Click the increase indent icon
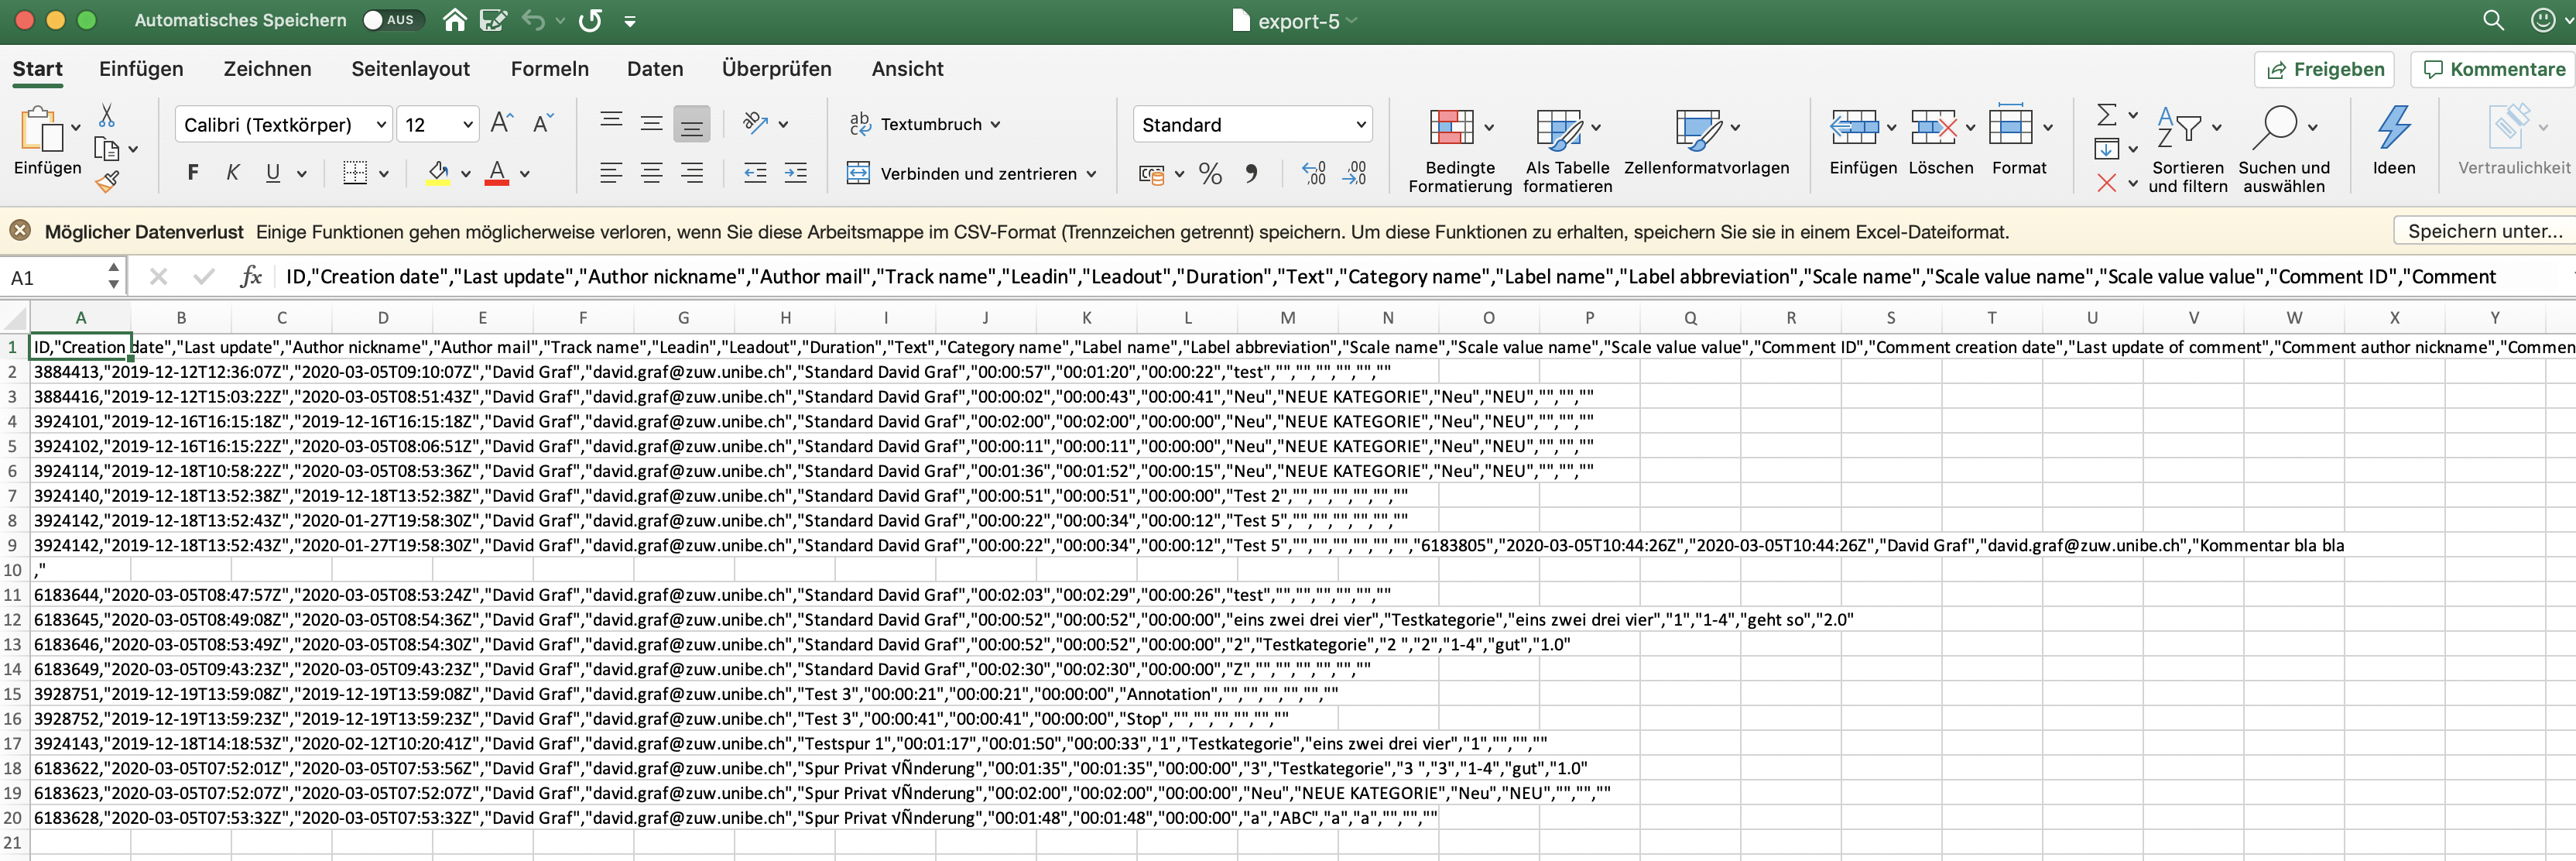Viewport: 2576px width, 861px height. click(x=796, y=173)
